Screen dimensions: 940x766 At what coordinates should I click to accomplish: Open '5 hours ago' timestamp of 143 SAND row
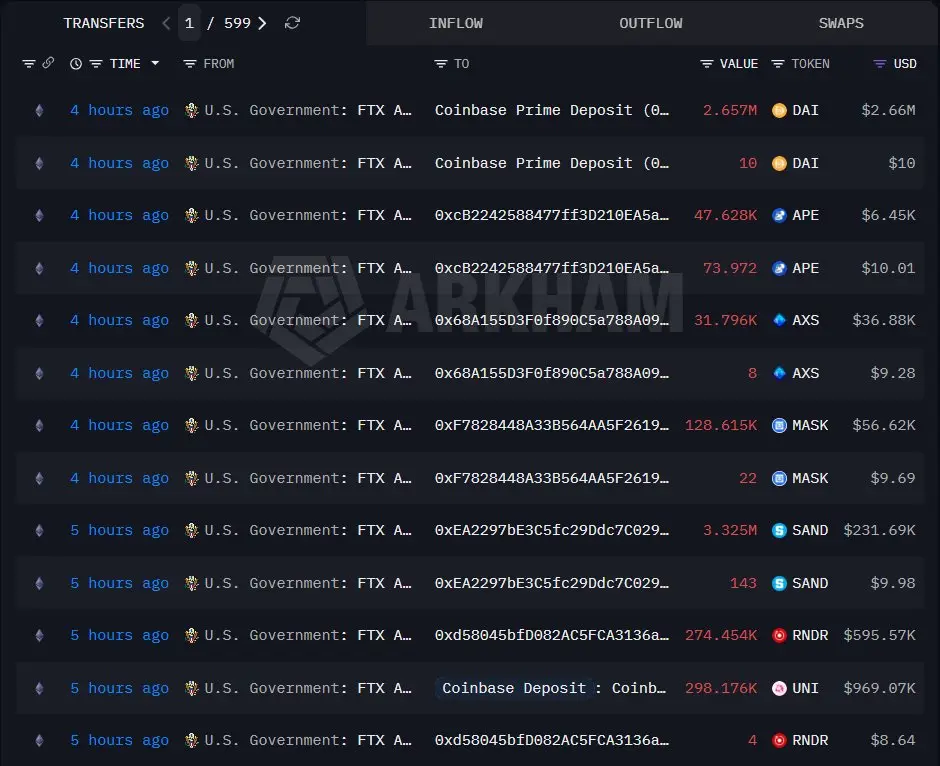coord(119,583)
